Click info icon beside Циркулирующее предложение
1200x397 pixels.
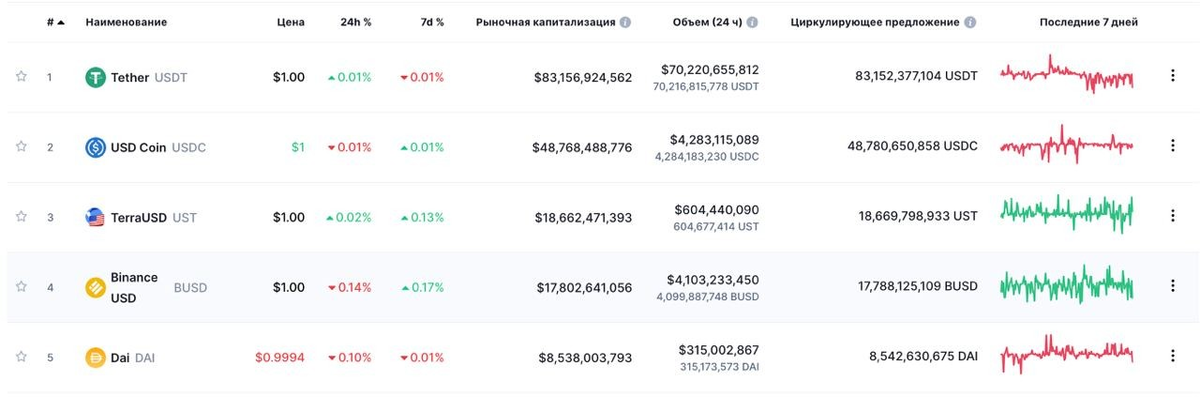click(970, 22)
